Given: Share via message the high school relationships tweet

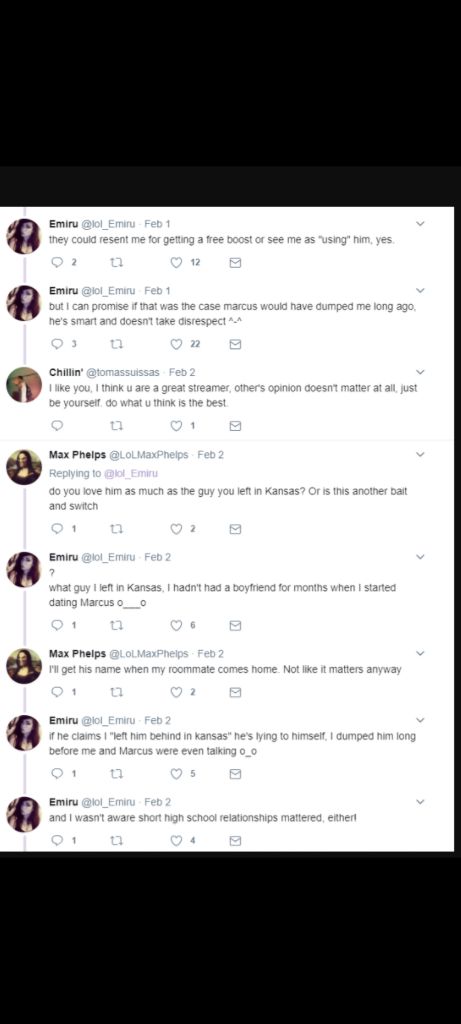Looking at the screenshot, I should tap(235, 841).
